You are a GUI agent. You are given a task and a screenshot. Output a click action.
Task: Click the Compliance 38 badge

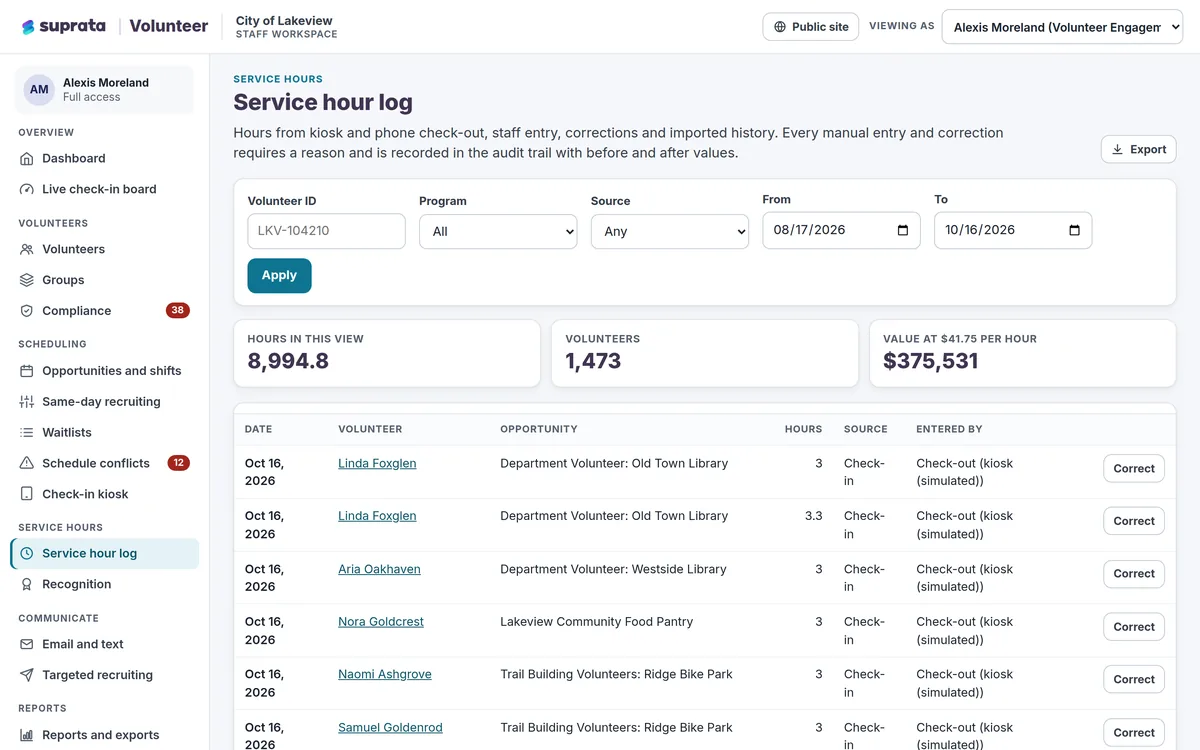coord(178,310)
